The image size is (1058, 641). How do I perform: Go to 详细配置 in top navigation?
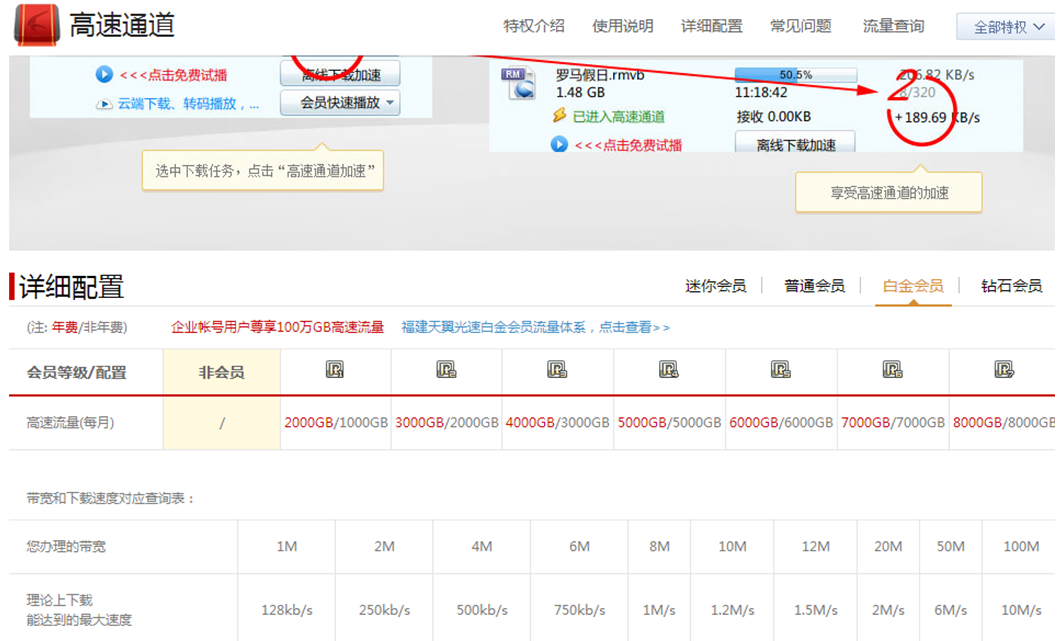pyautogui.click(x=712, y=26)
